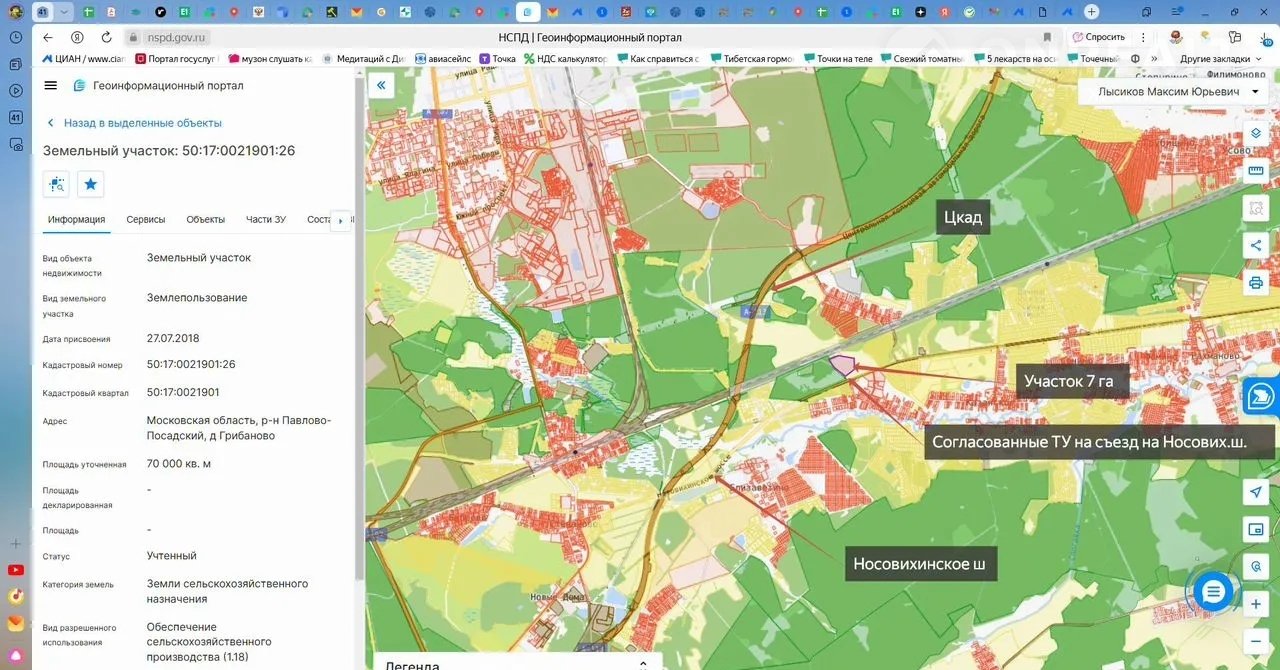This screenshot has width=1280, height=670.
Task: Add the land plot to favorites with star
Action: [x=91, y=184]
